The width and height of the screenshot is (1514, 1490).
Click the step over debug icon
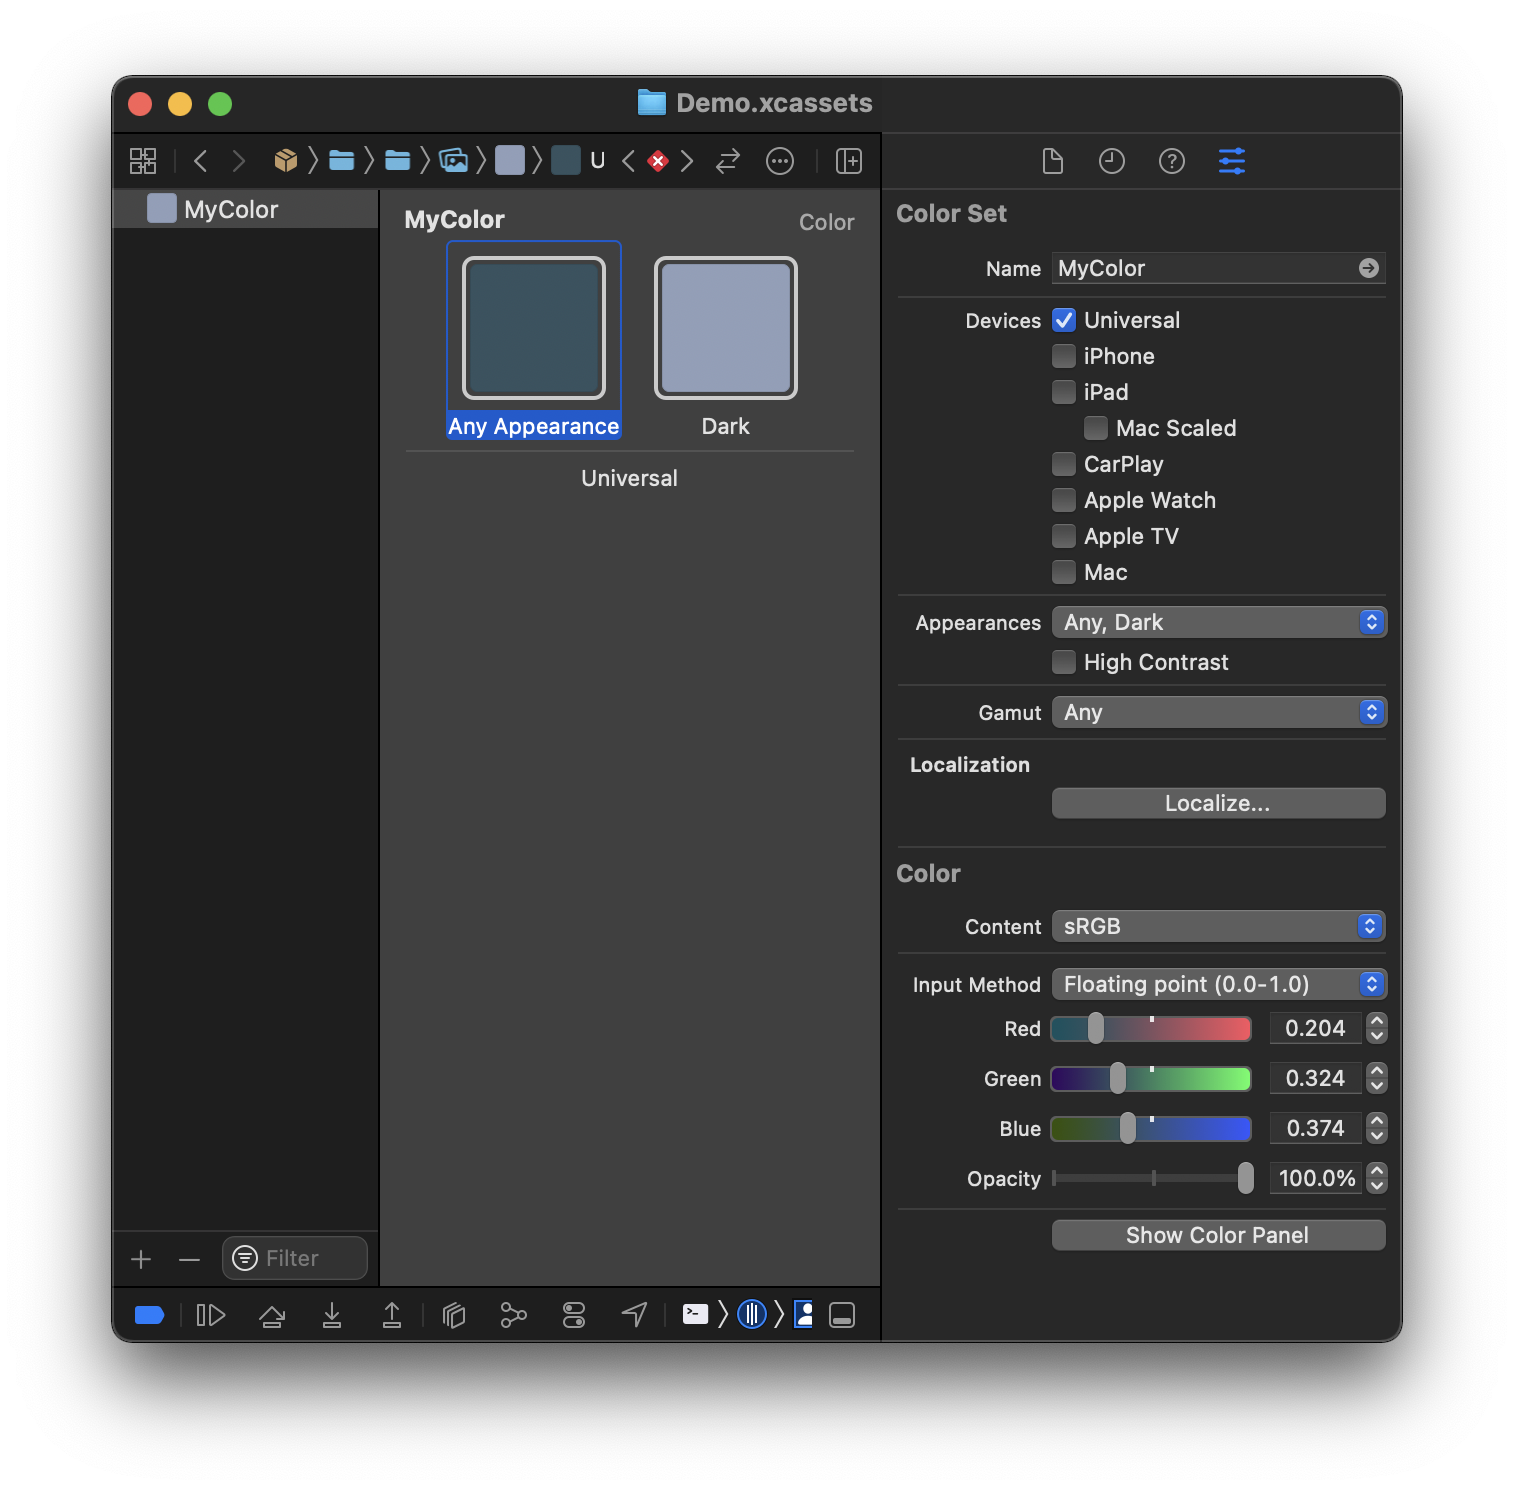(x=272, y=1315)
